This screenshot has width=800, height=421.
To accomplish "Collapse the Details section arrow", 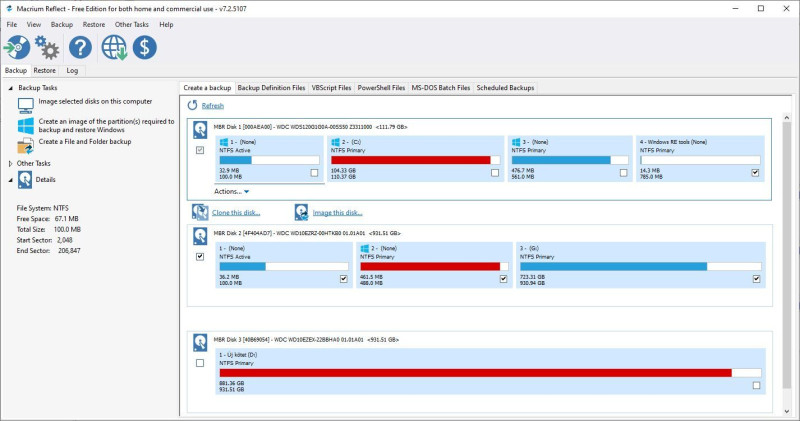I will (x=10, y=180).
